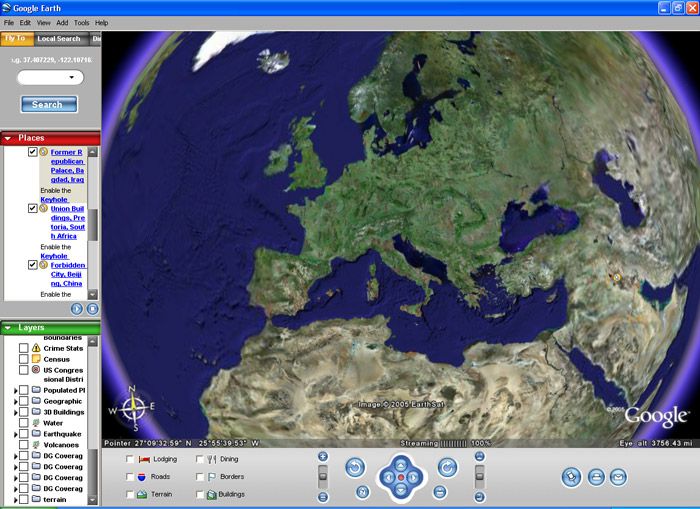Click the zoom slider handle
700x509 pixels.
coord(323,476)
